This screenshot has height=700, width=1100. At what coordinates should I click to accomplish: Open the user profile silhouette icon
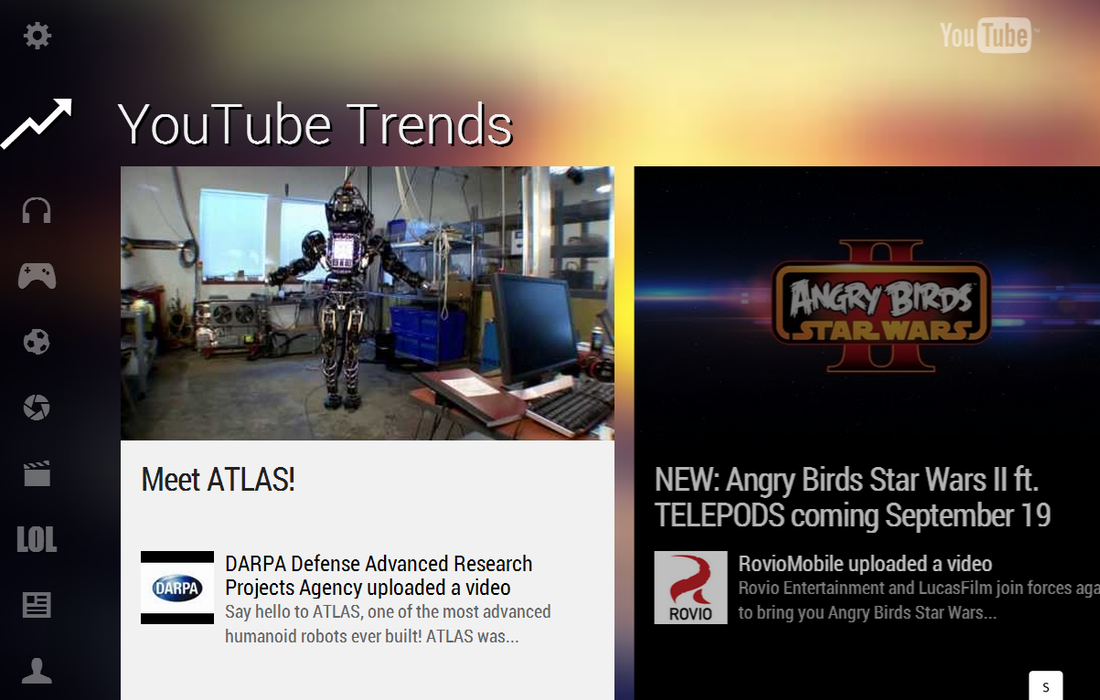tap(36, 671)
